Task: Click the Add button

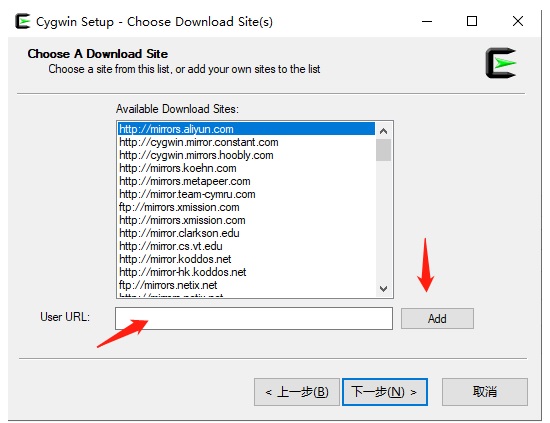Action: coord(437,318)
